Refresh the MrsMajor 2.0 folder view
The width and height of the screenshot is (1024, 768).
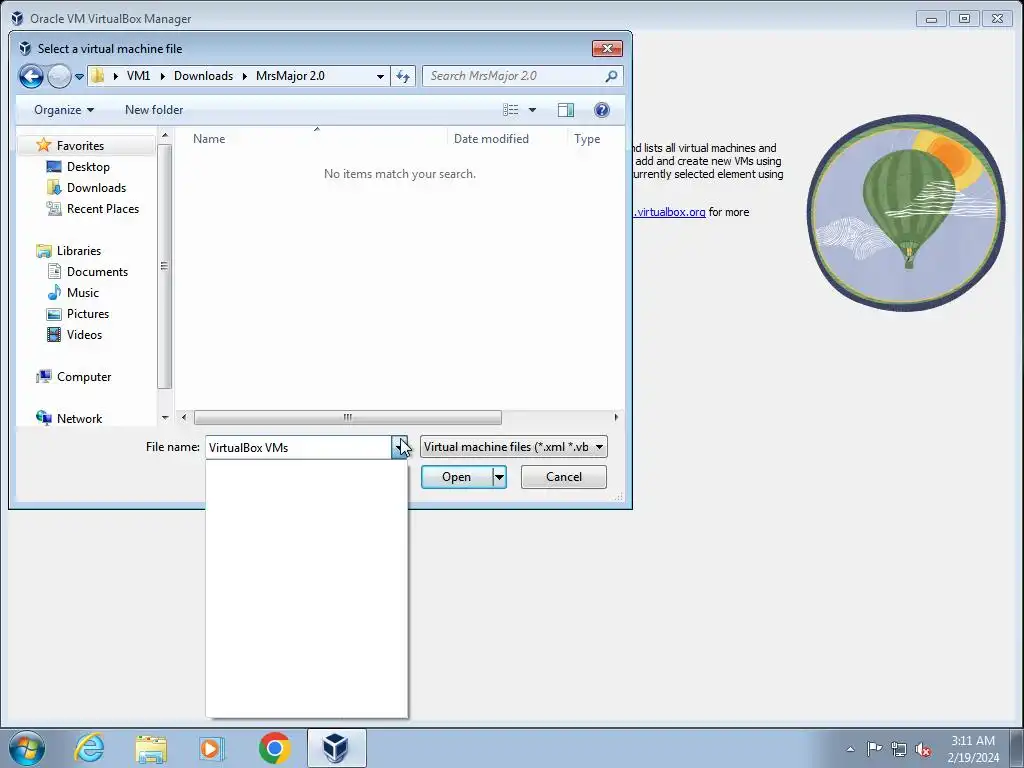[x=403, y=76]
